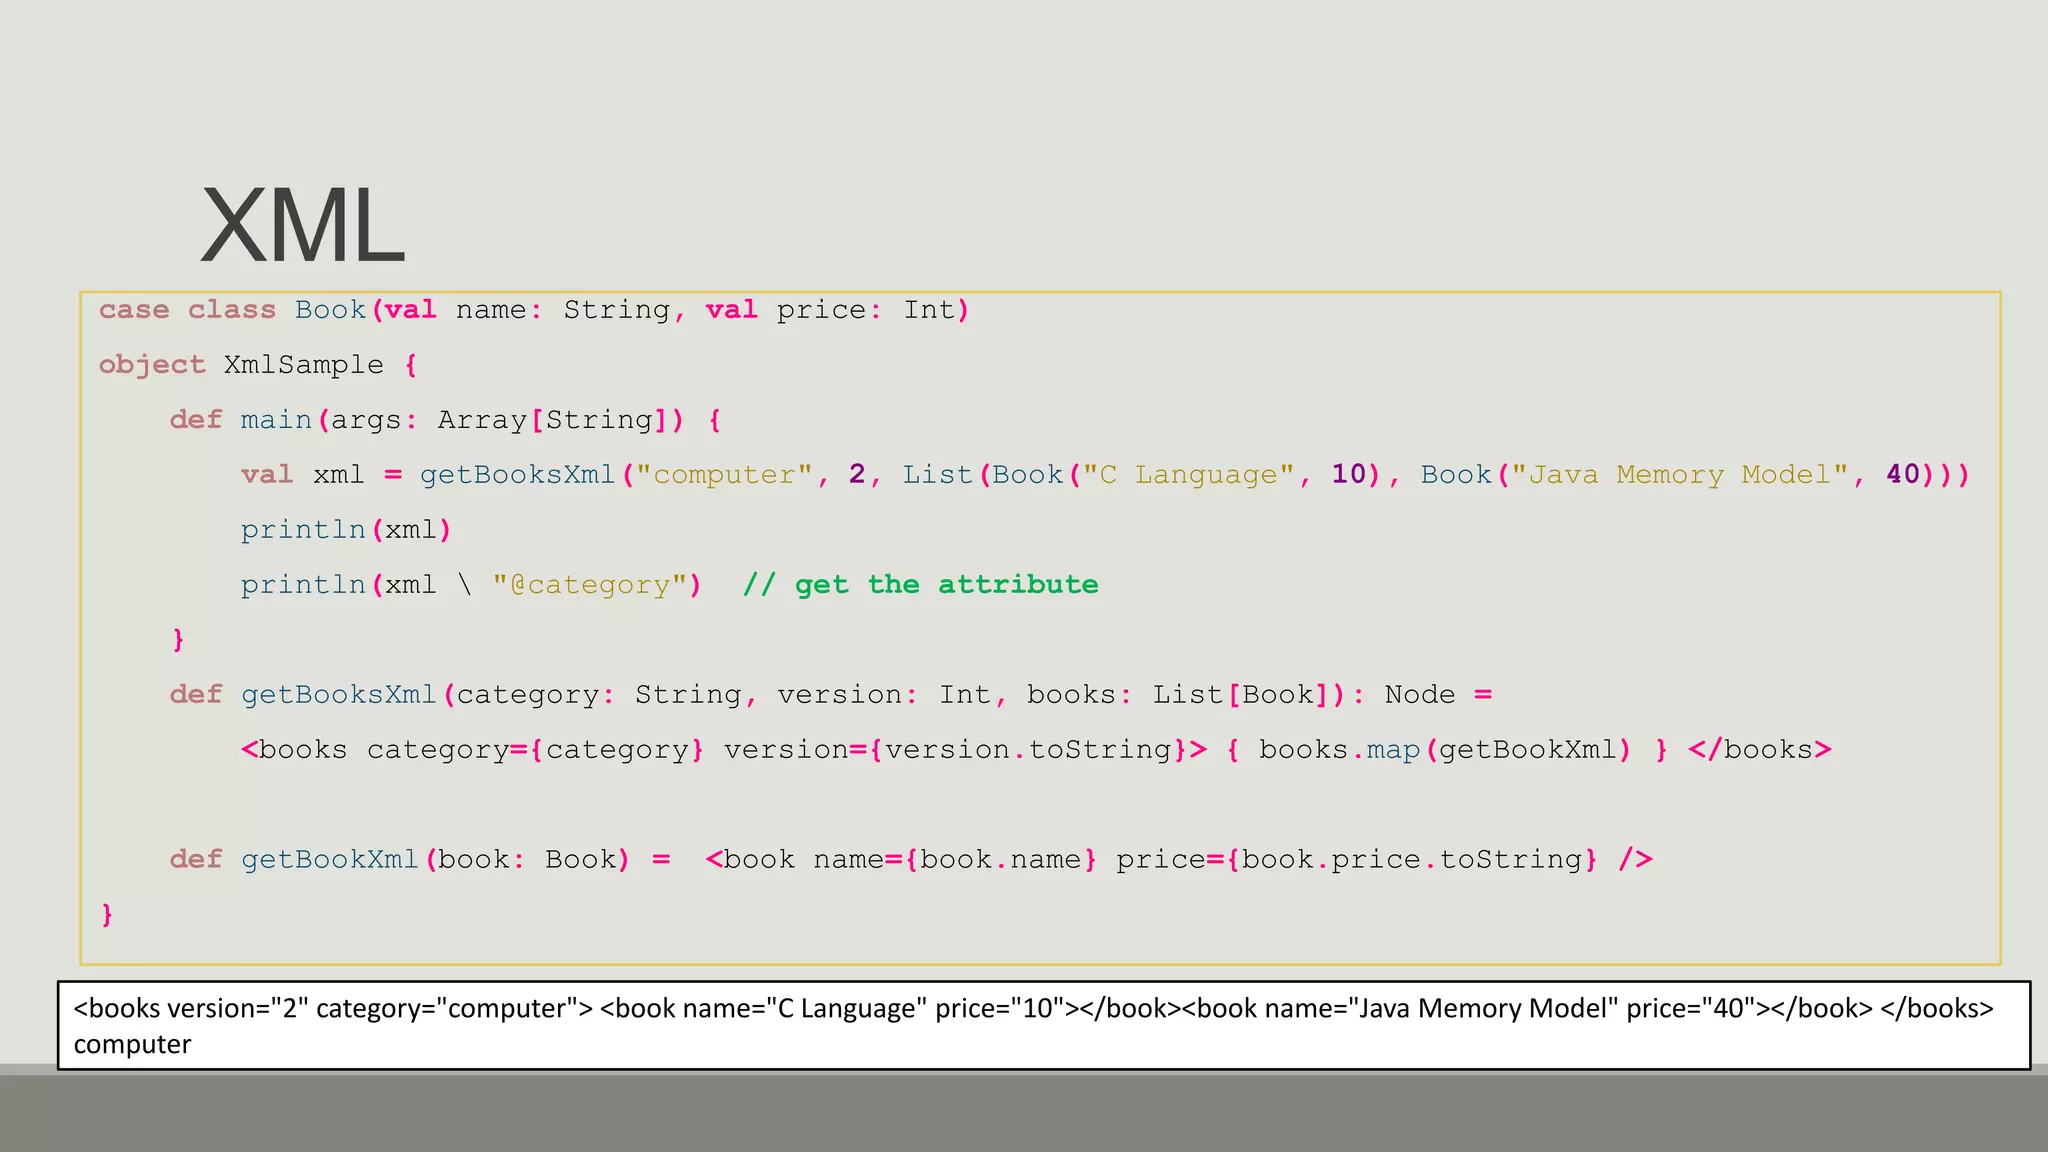Select the 'case class Book' code line
This screenshot has width=2048, height=1152.
pyautogui.click(x=535, y=310)
